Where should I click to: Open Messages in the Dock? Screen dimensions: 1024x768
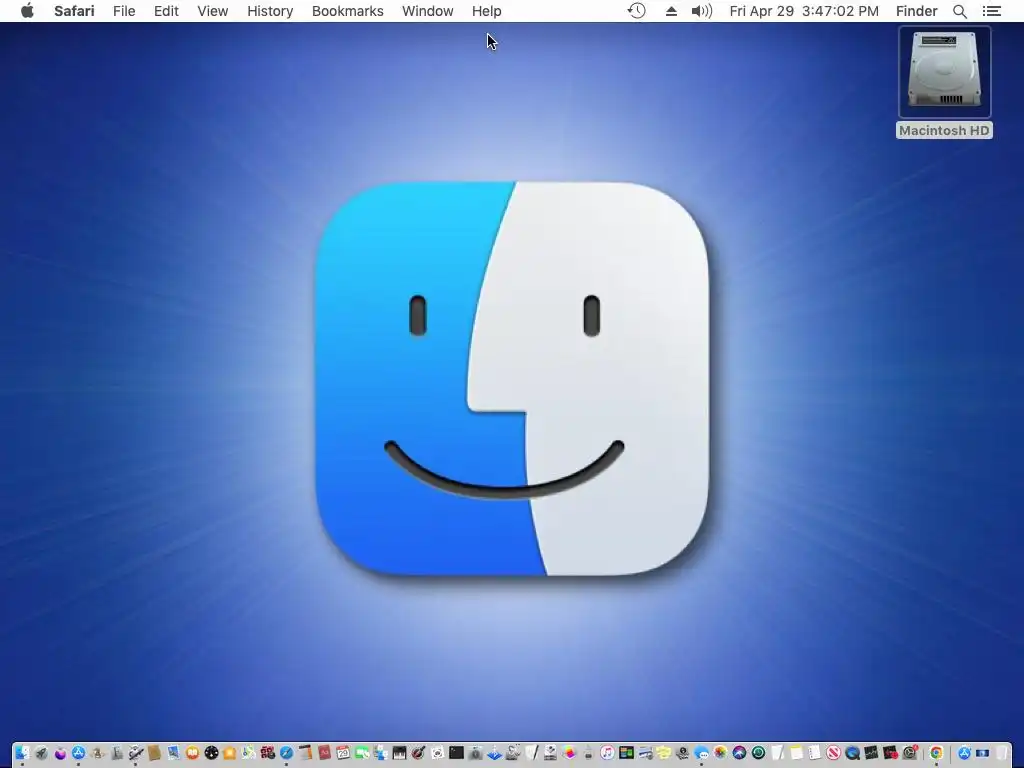tap(701, 753)
